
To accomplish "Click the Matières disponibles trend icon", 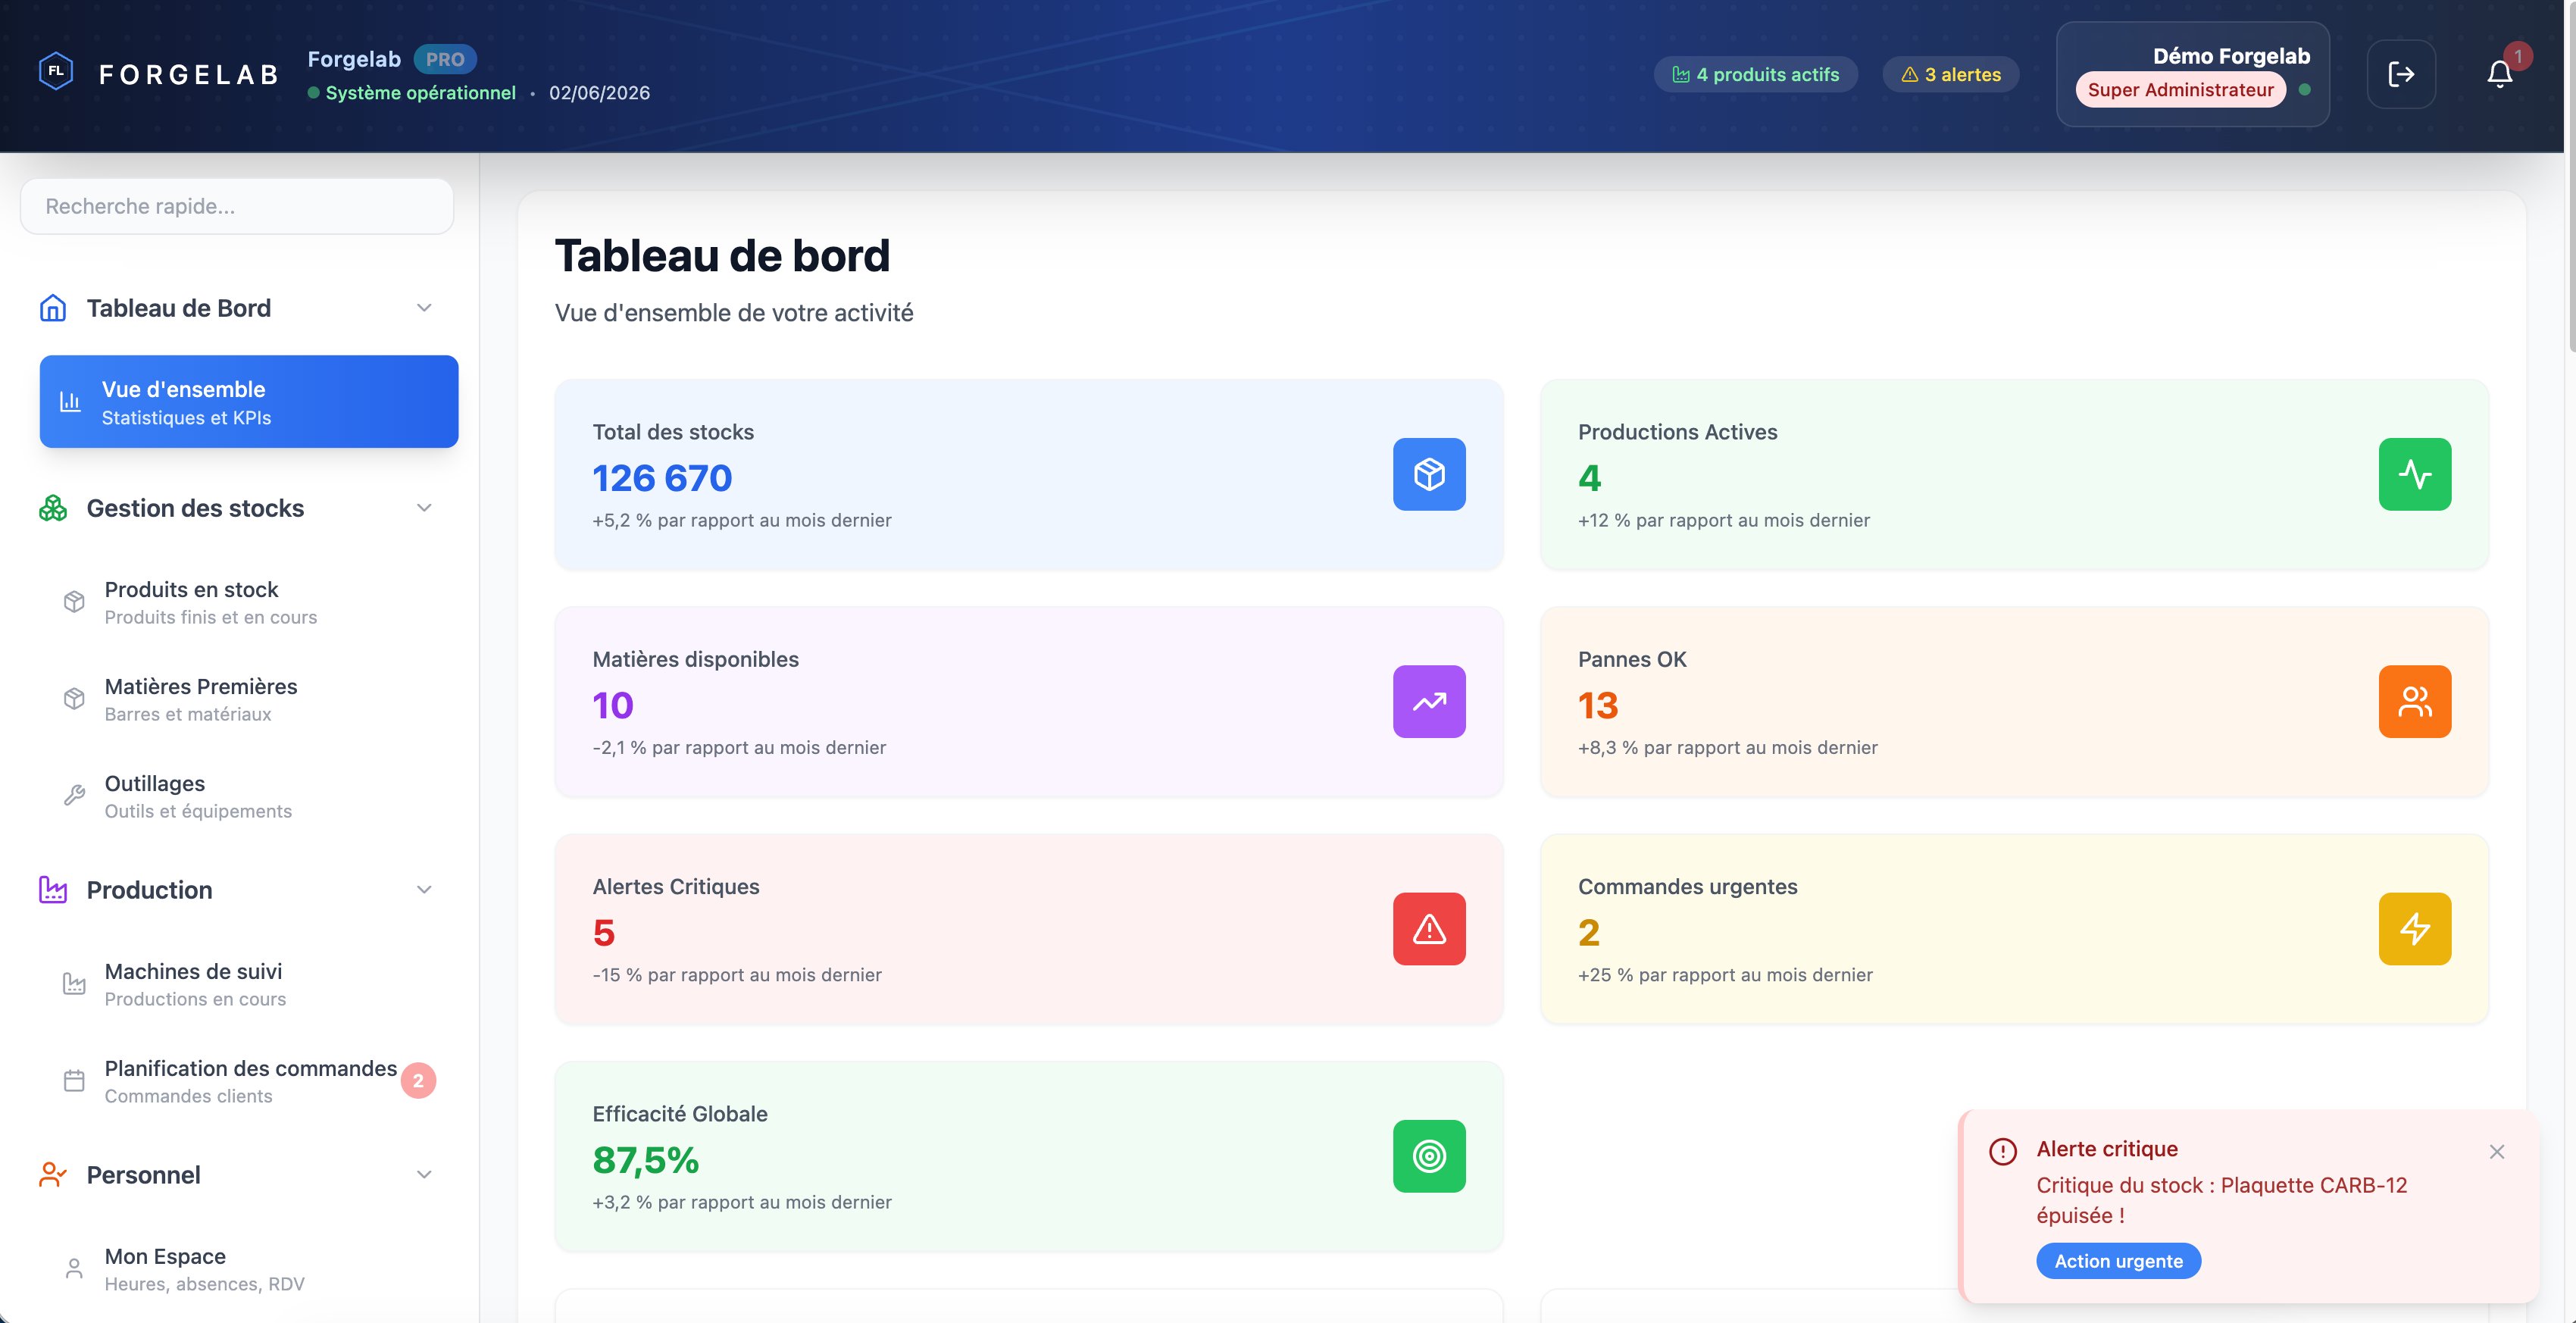I will [x=1429, y=701].
